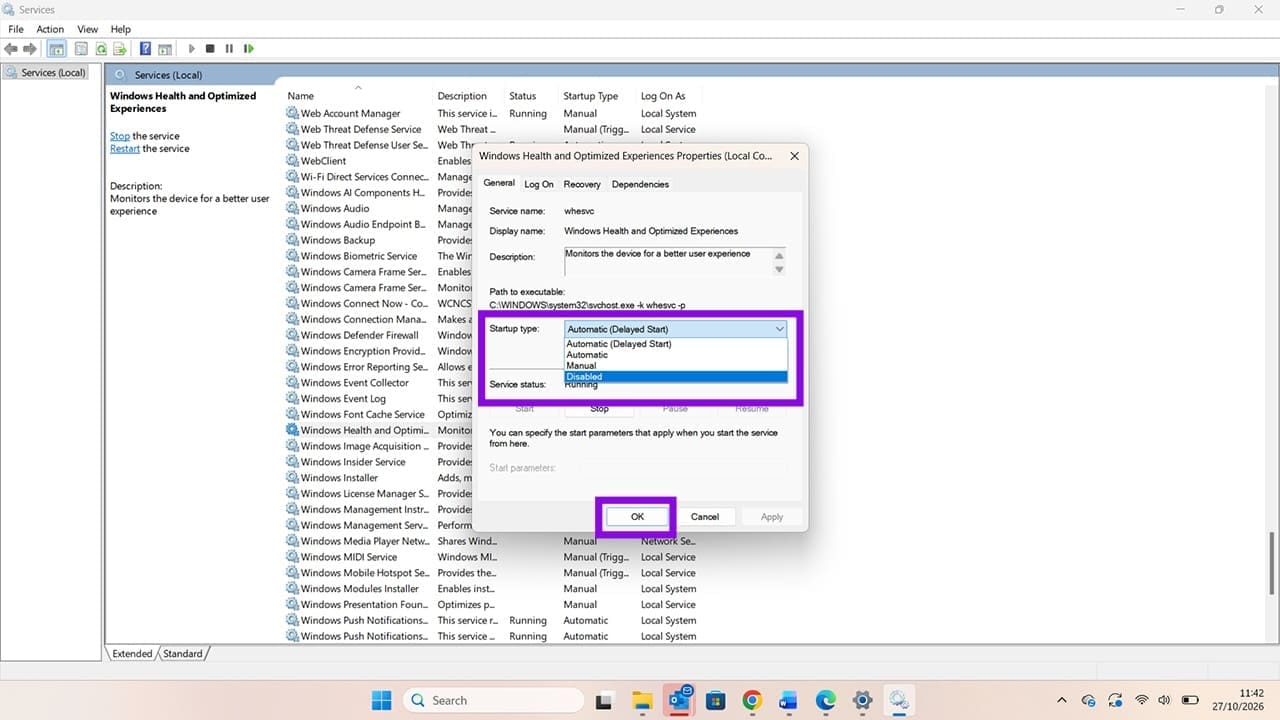The image size is (1280, 720).
Task: Open the Windows Start menu
Action: 382,700
